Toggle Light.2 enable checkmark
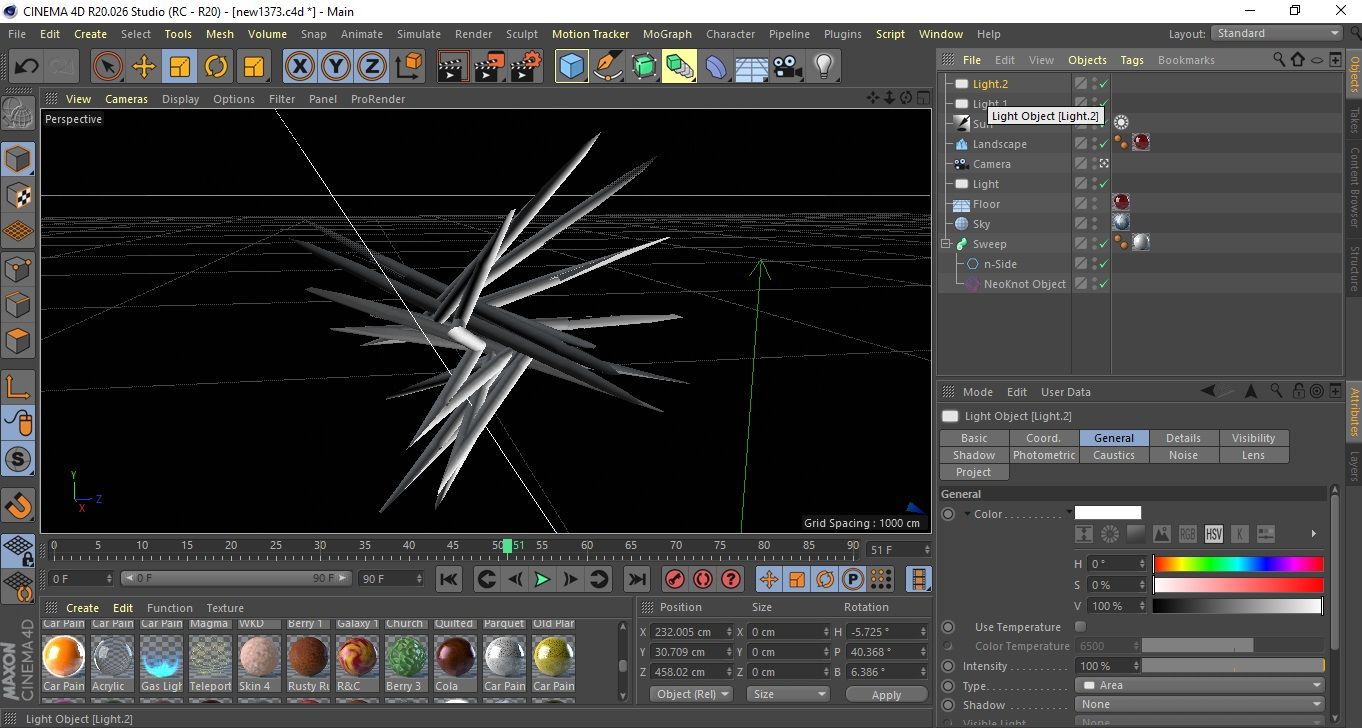The image size is (1362, 728). click(1103, 84)
